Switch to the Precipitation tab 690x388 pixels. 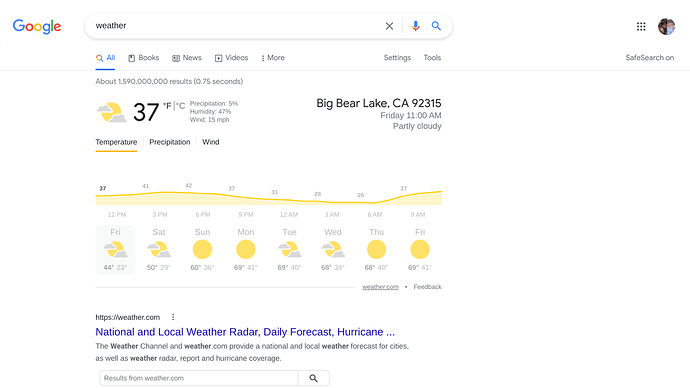tap(170, 142)
